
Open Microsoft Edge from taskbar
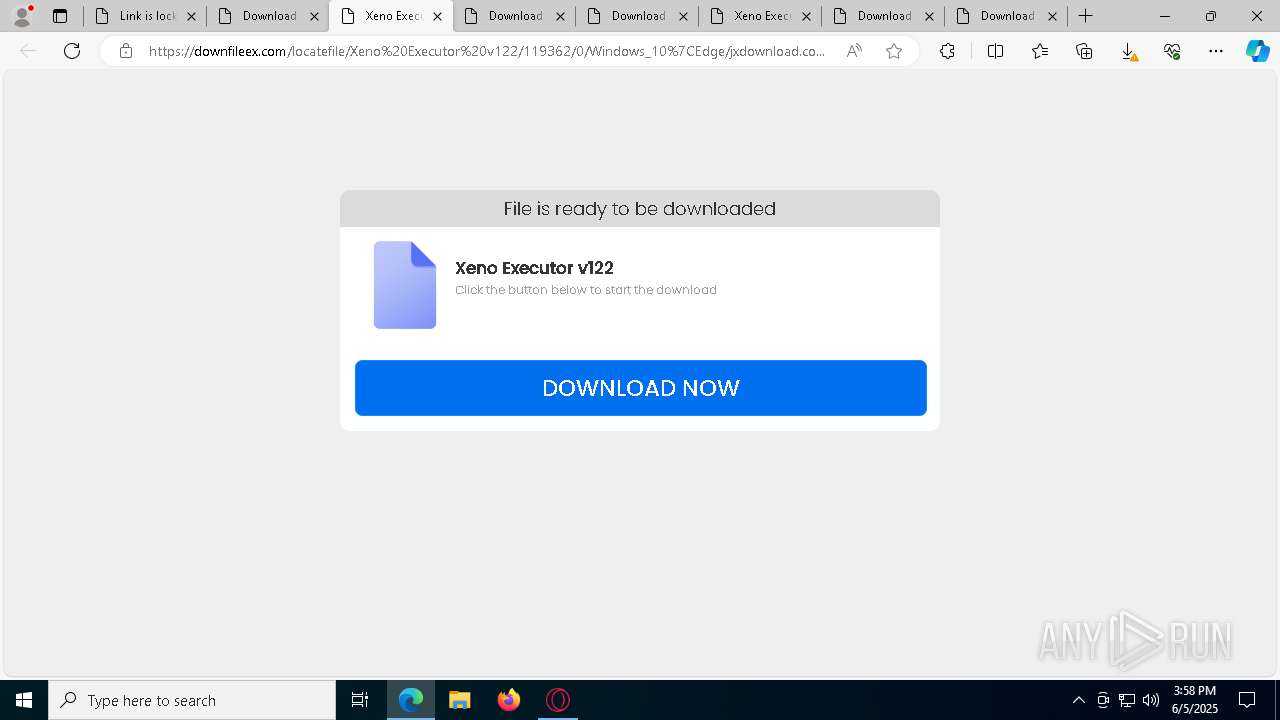pos(411,700)
